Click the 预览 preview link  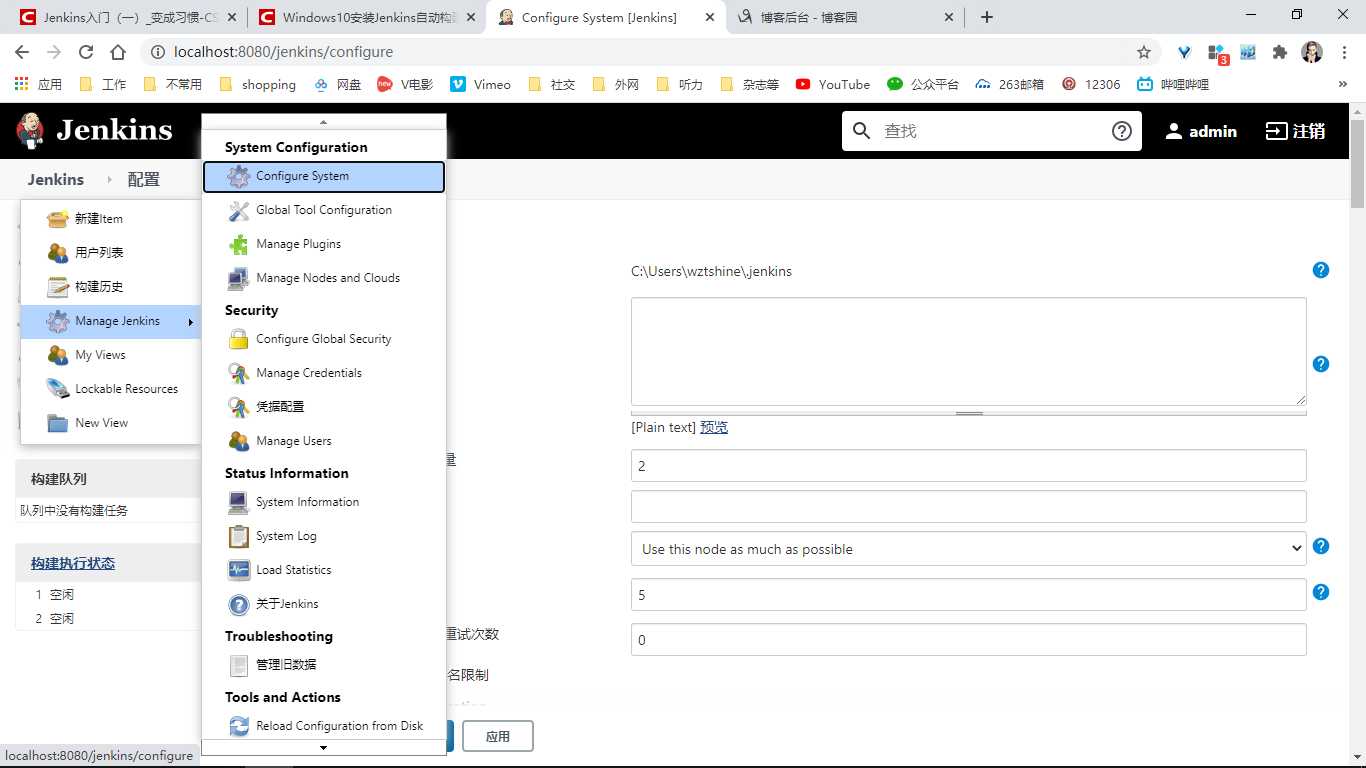[x=714, y=427]
